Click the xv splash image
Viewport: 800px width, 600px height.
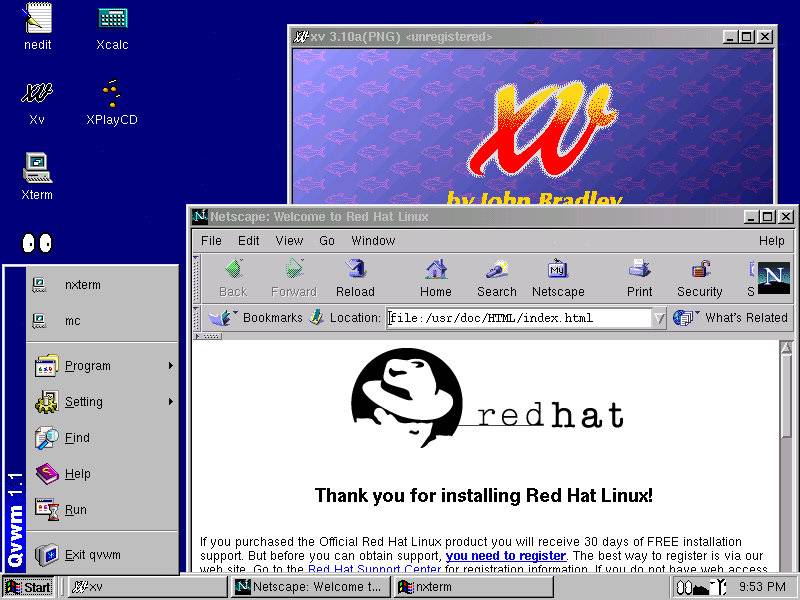(533, 127)
